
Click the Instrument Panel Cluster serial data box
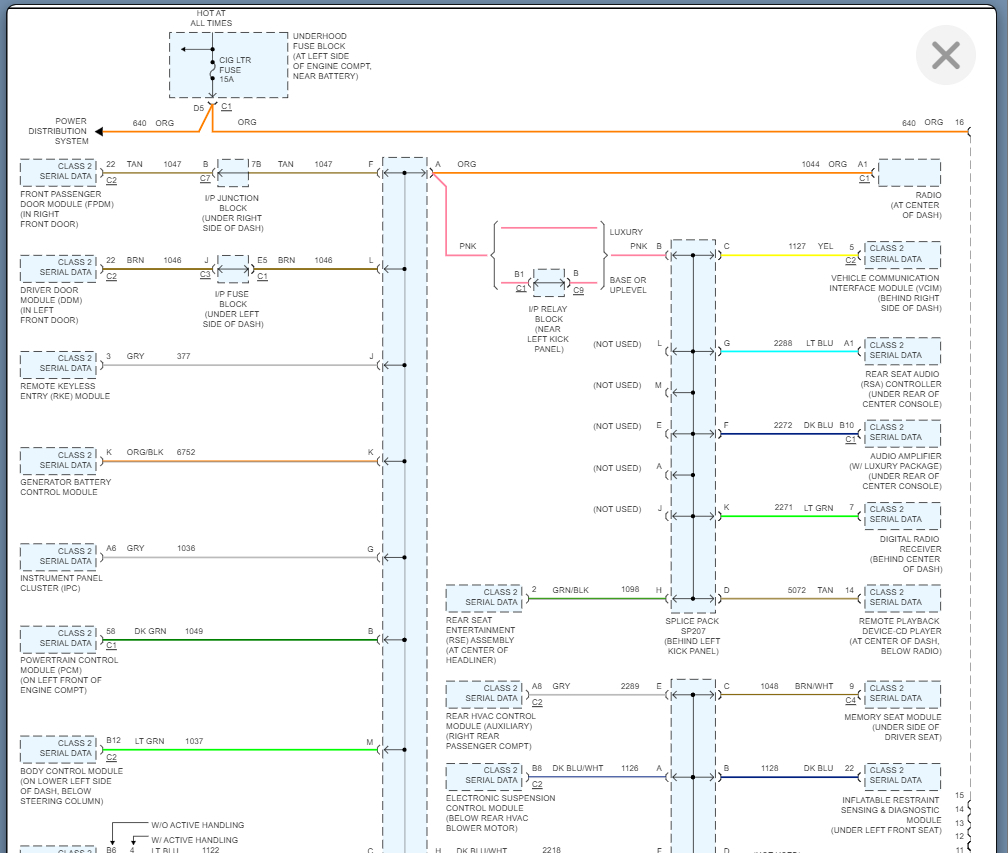click(x=58, y=557)
